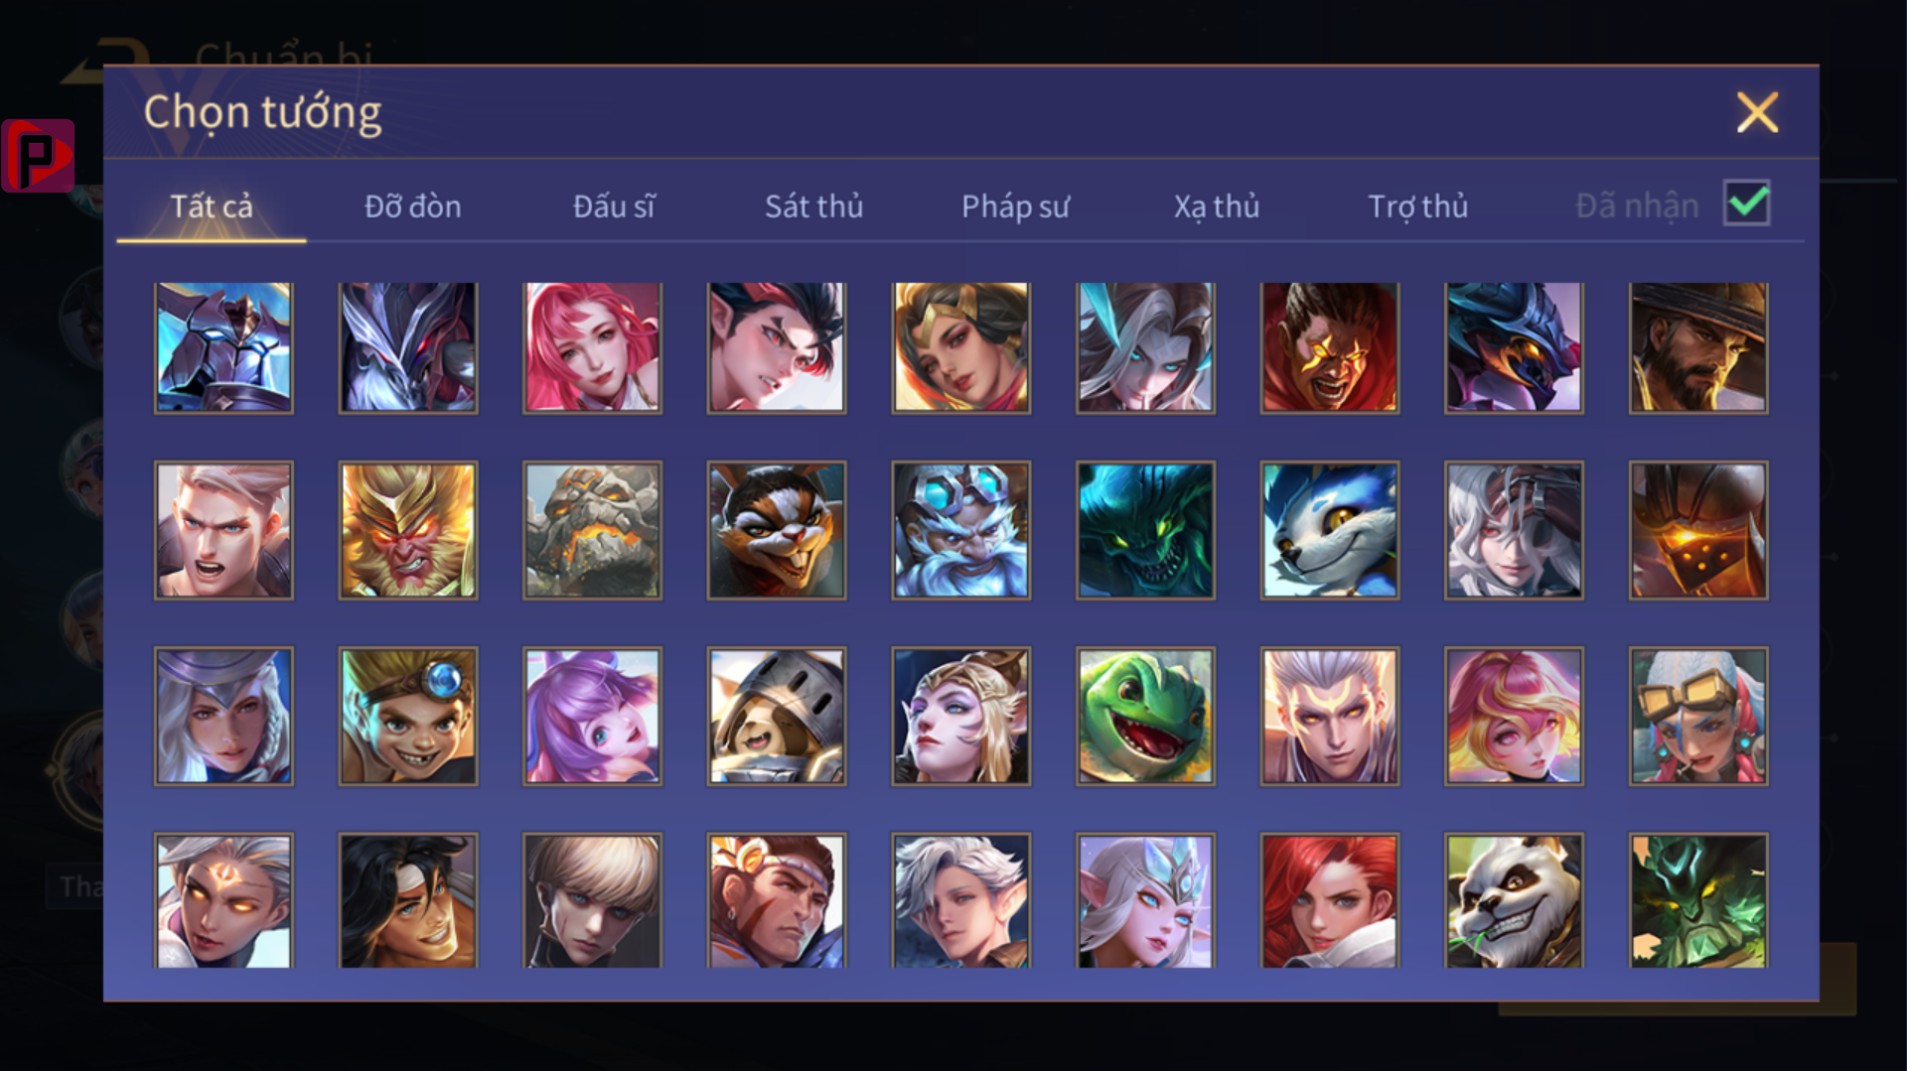This screenshot has height=1071, width=1907.
Task: Close the Chọn tướng dialog
Action: (x=1757, y=112)
